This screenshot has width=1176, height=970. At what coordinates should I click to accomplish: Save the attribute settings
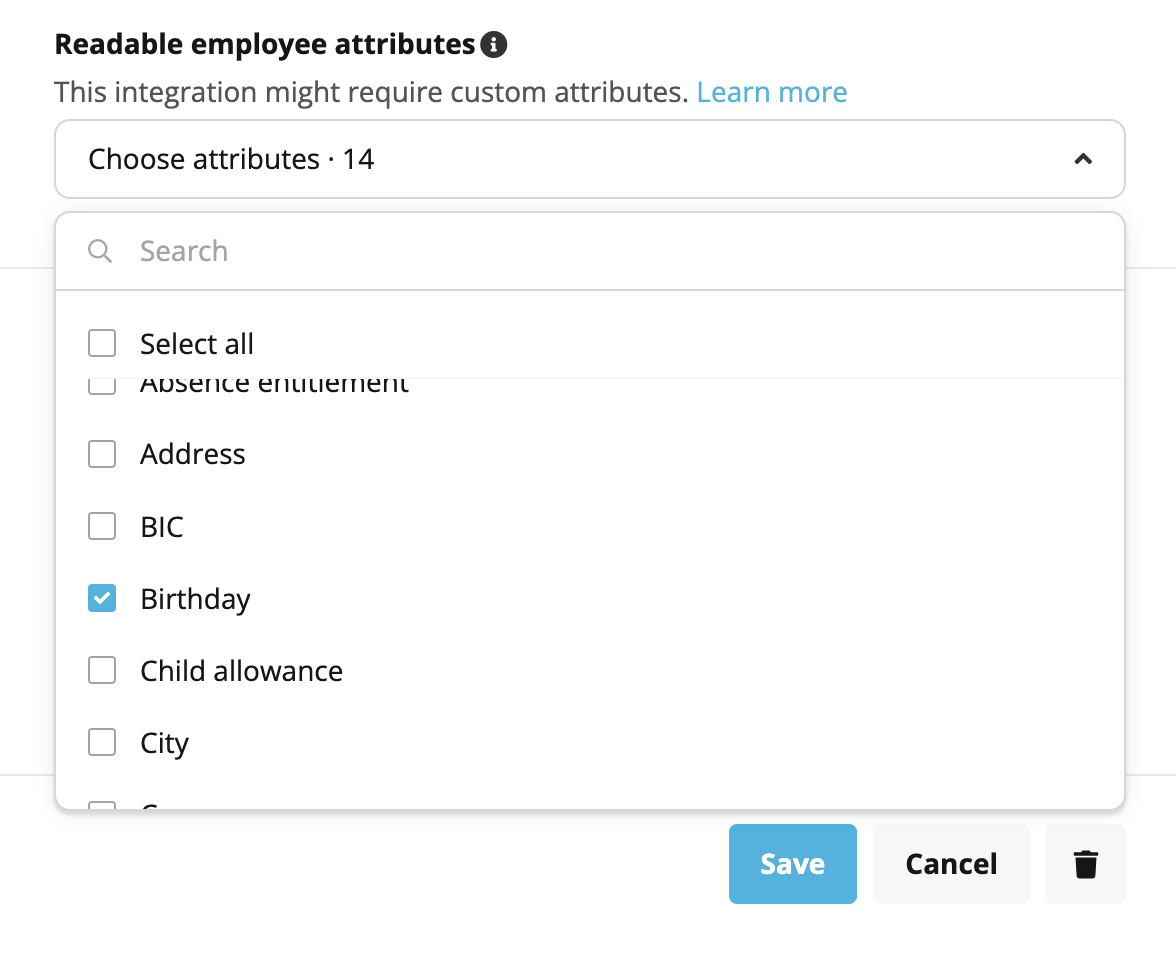tap(793, 864)
